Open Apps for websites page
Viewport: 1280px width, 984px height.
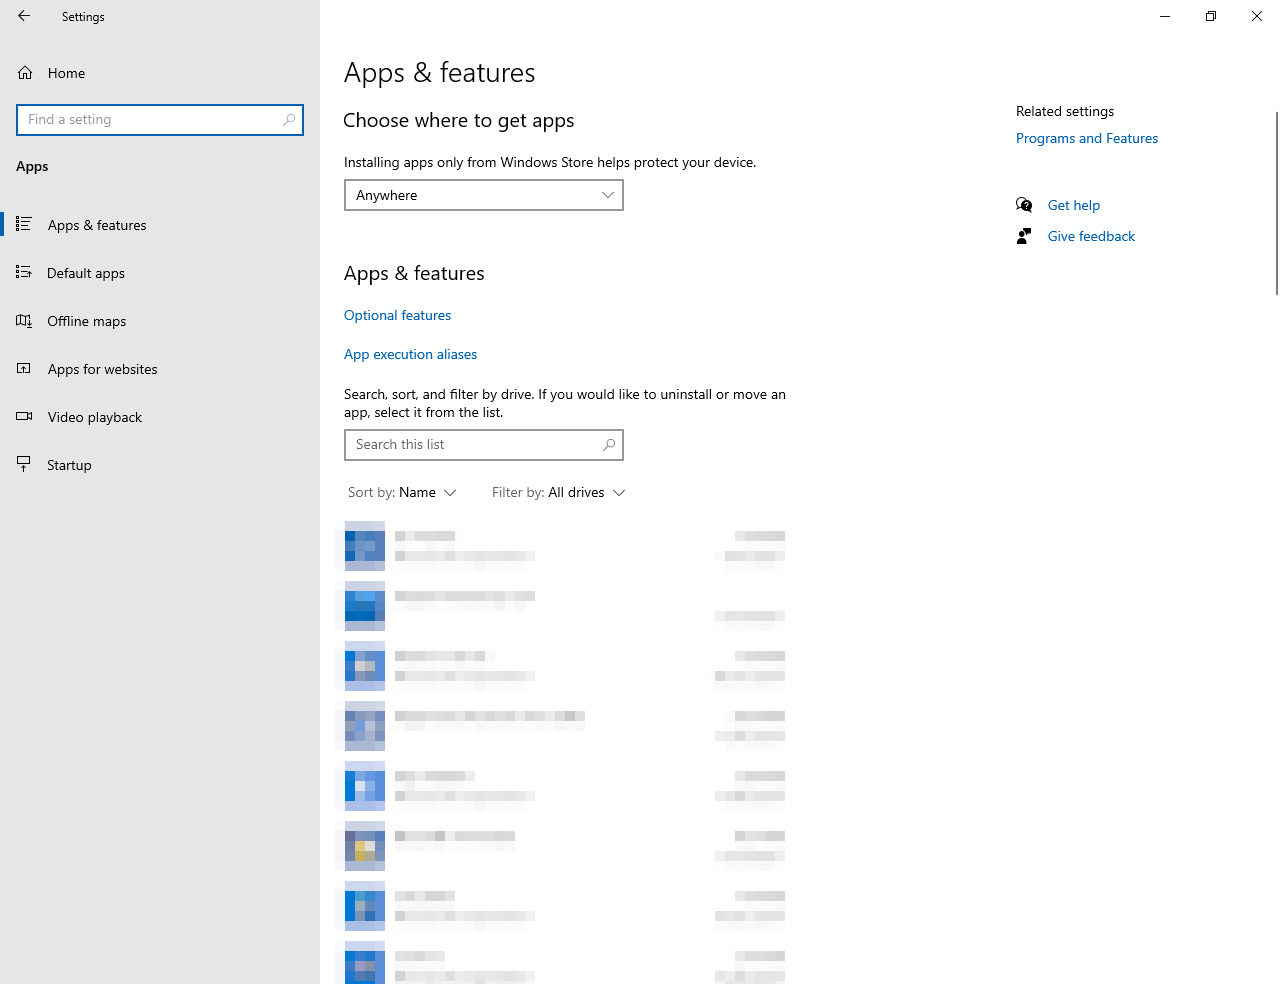[102, 369]
